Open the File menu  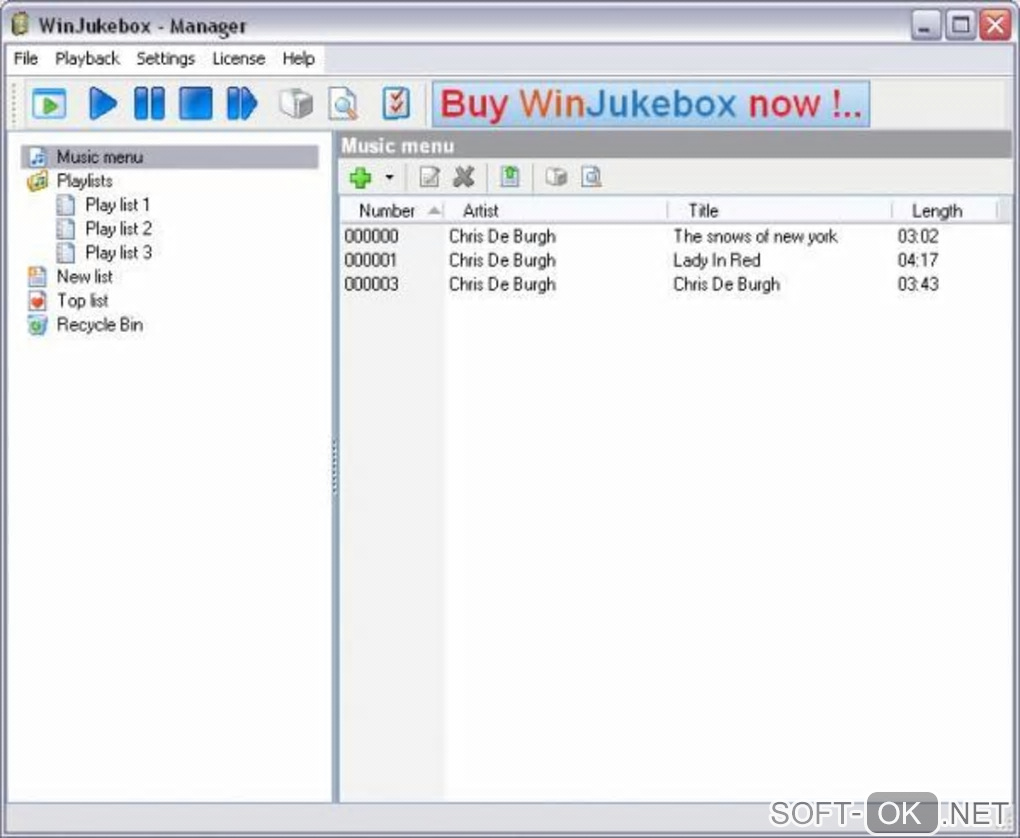coord(26,59)
